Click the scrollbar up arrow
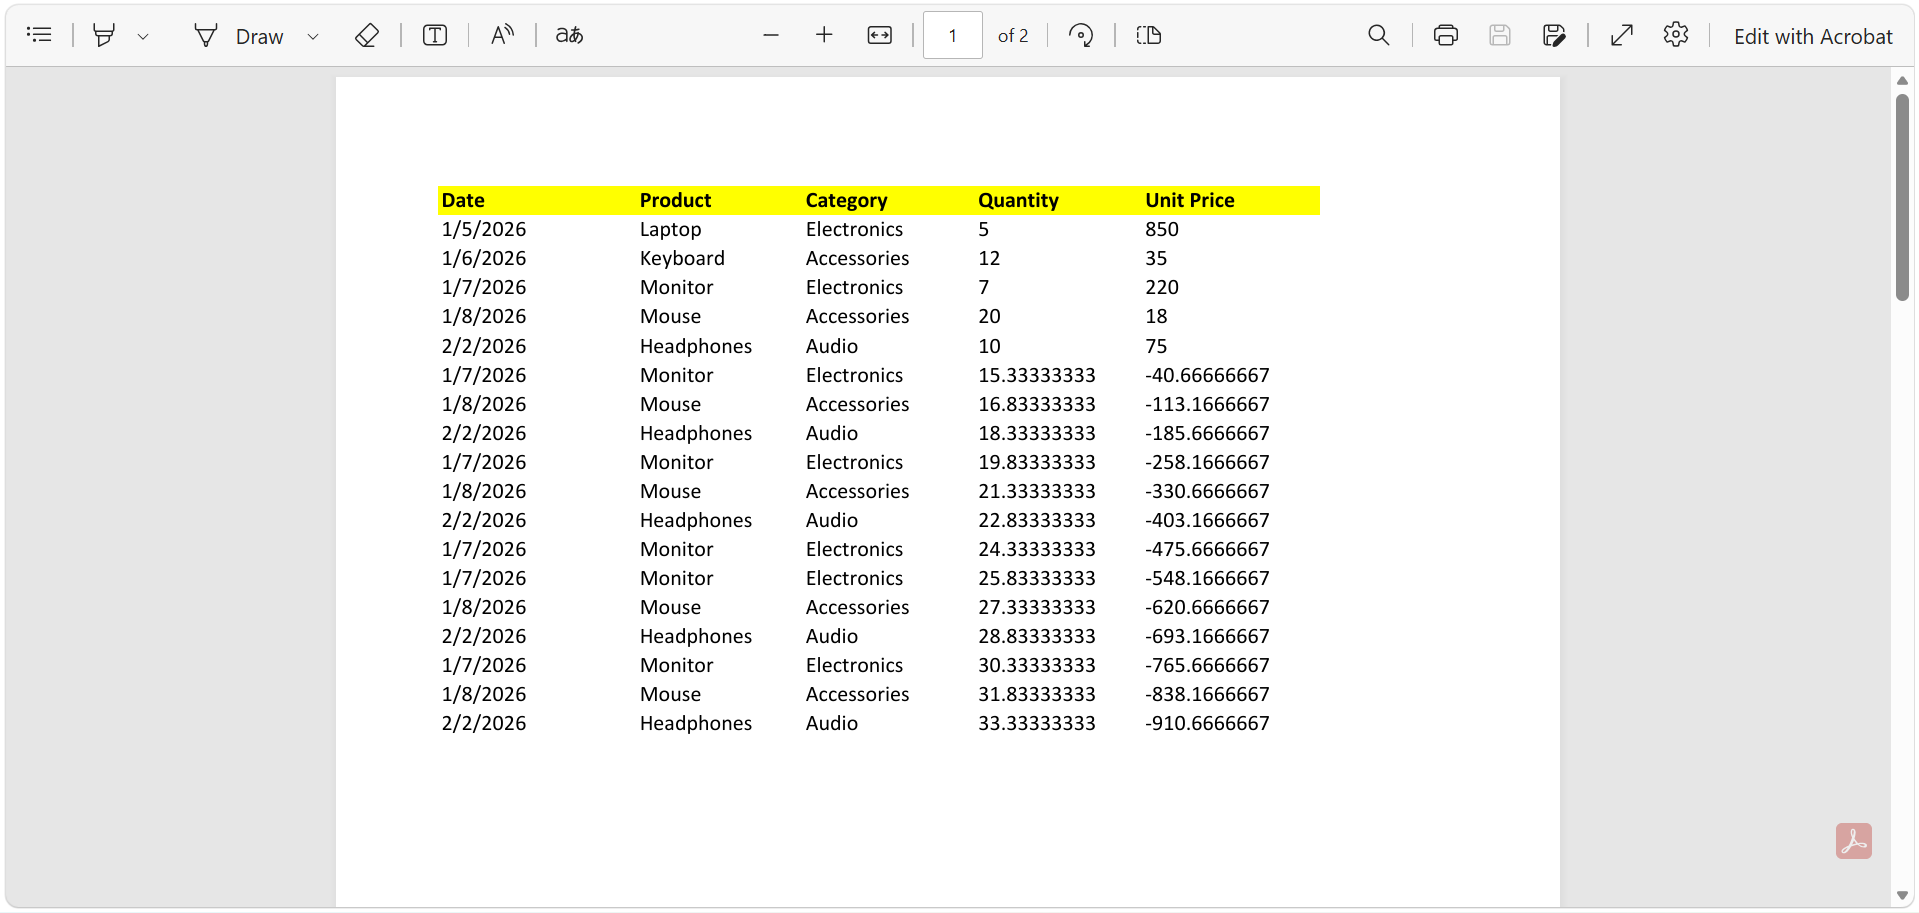Viewport: 1919px width, 913px height. click(1902, 81)
